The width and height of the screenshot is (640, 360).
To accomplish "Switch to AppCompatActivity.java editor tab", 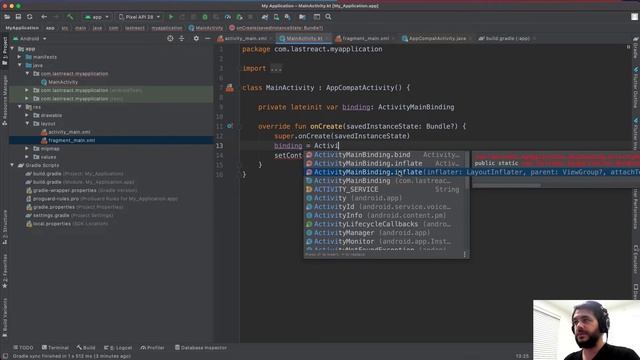I will pos(437,38).
